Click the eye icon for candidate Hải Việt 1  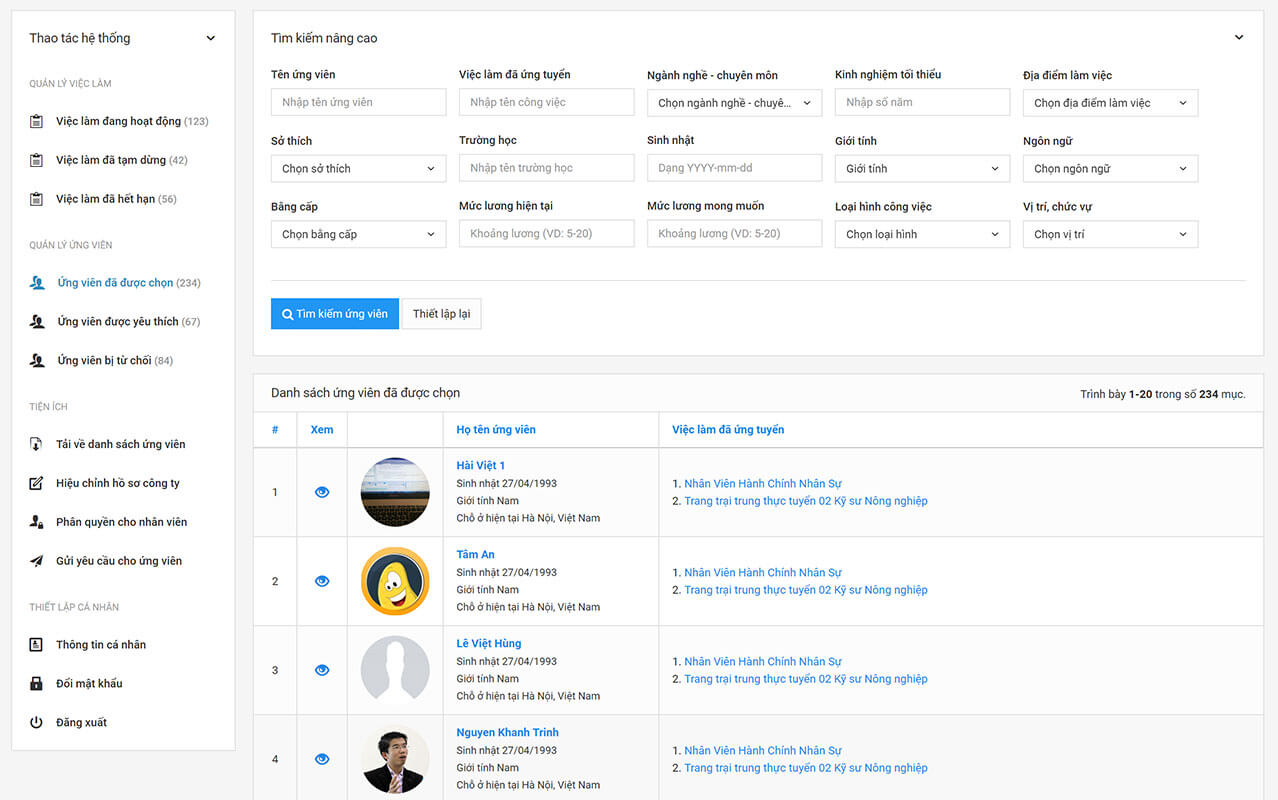(x=322, y=492)
